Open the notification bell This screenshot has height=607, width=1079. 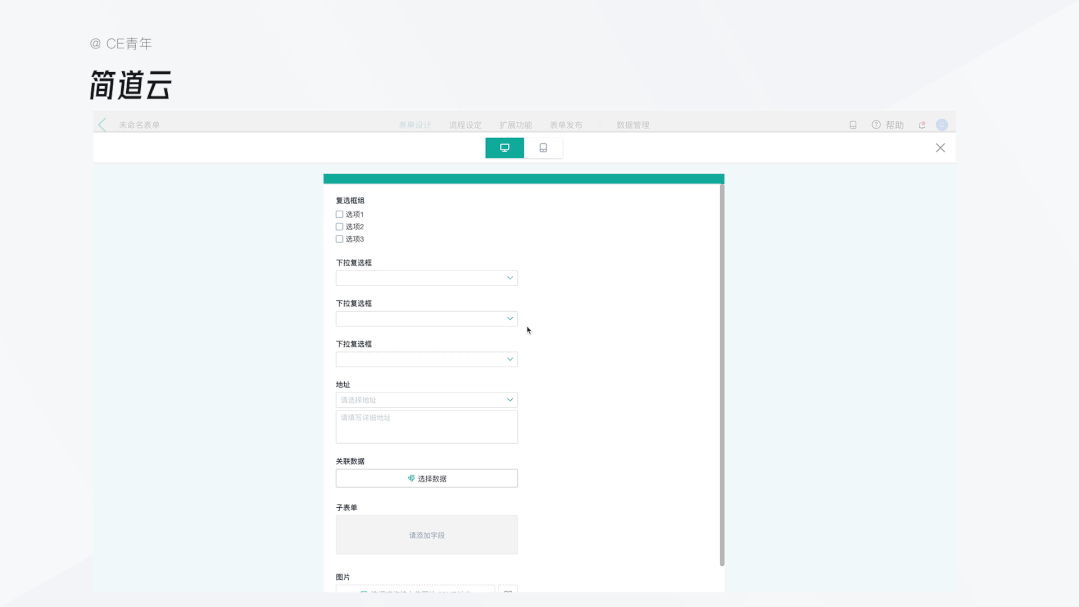pos(922,125)
